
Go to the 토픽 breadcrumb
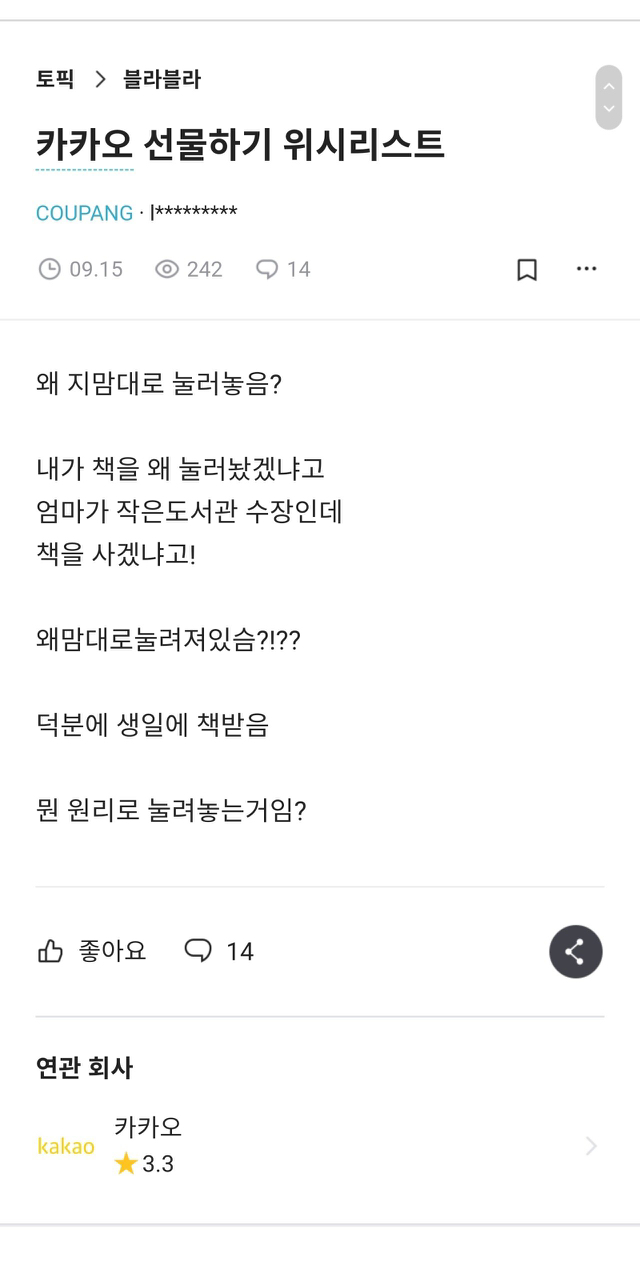55,80
